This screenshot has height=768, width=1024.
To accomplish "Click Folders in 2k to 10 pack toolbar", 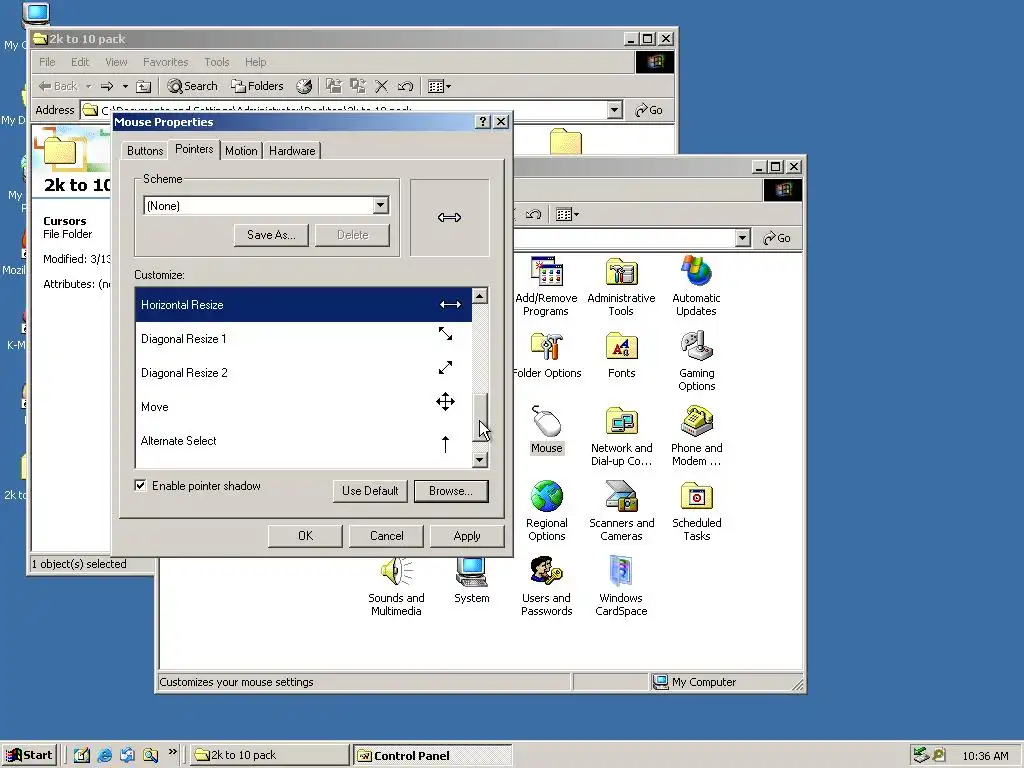I will (x=257, y=86).
